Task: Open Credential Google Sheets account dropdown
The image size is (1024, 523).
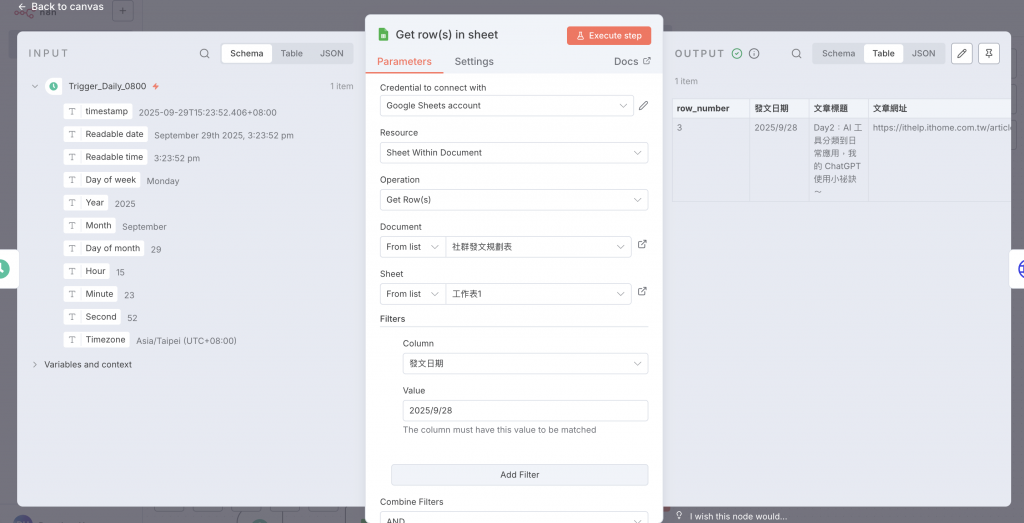Action: coord(507,106)
